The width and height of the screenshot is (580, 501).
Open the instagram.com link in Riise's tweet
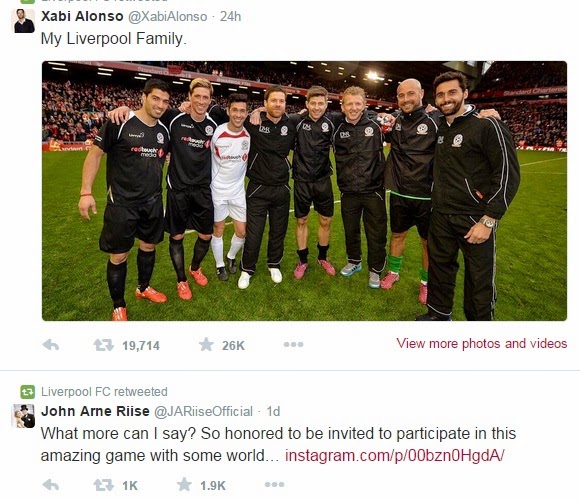(395, 455)
